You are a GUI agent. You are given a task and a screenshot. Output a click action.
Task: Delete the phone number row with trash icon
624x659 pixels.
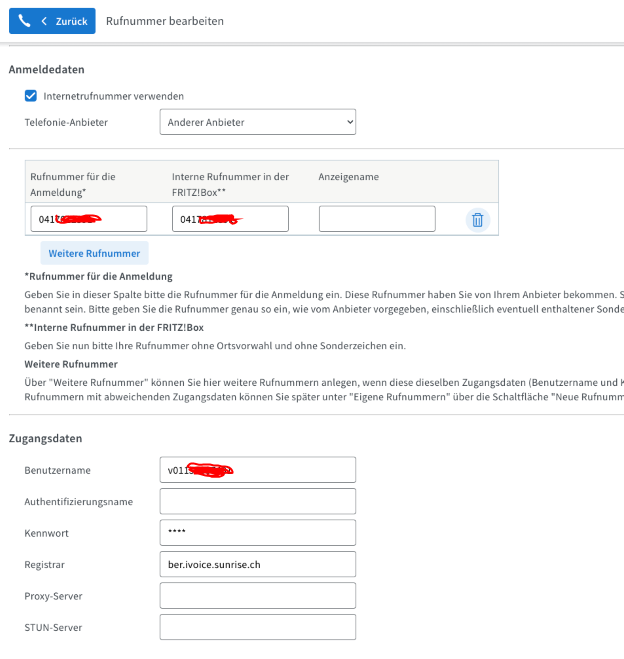click(x=477, y=220)
